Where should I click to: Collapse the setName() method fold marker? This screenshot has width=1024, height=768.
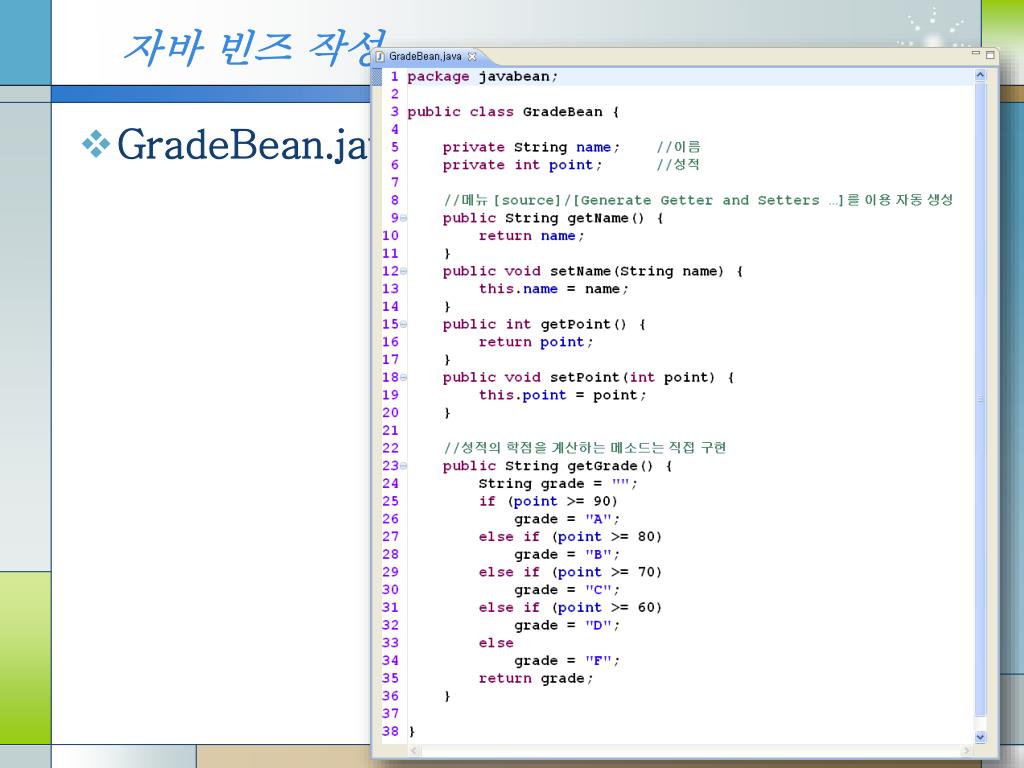coord(404,271)
